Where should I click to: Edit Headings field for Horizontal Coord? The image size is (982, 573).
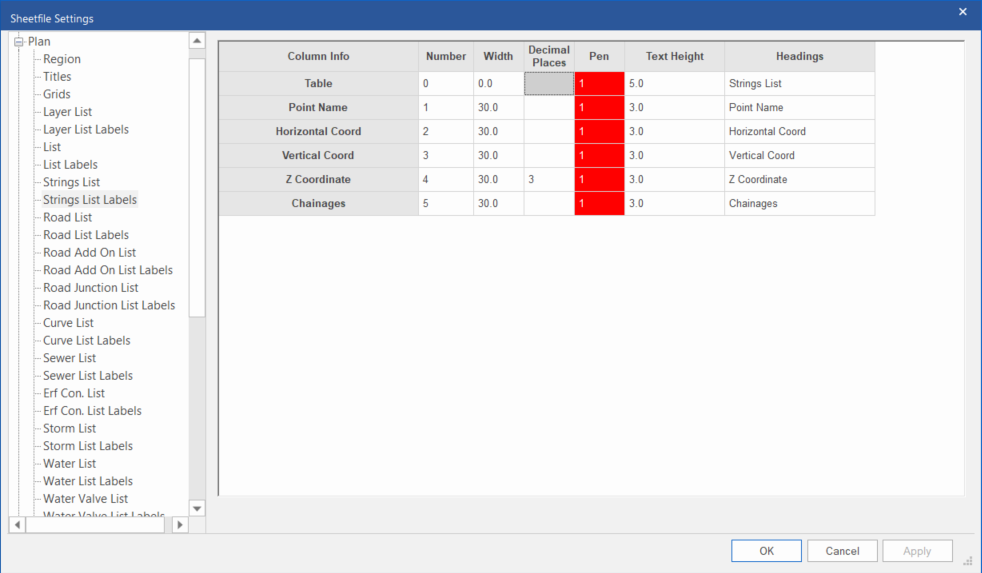[798, 132]
